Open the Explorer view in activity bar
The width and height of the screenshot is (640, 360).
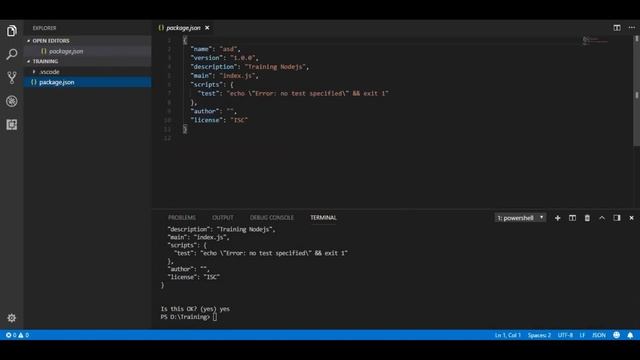(x=11, y=31)
